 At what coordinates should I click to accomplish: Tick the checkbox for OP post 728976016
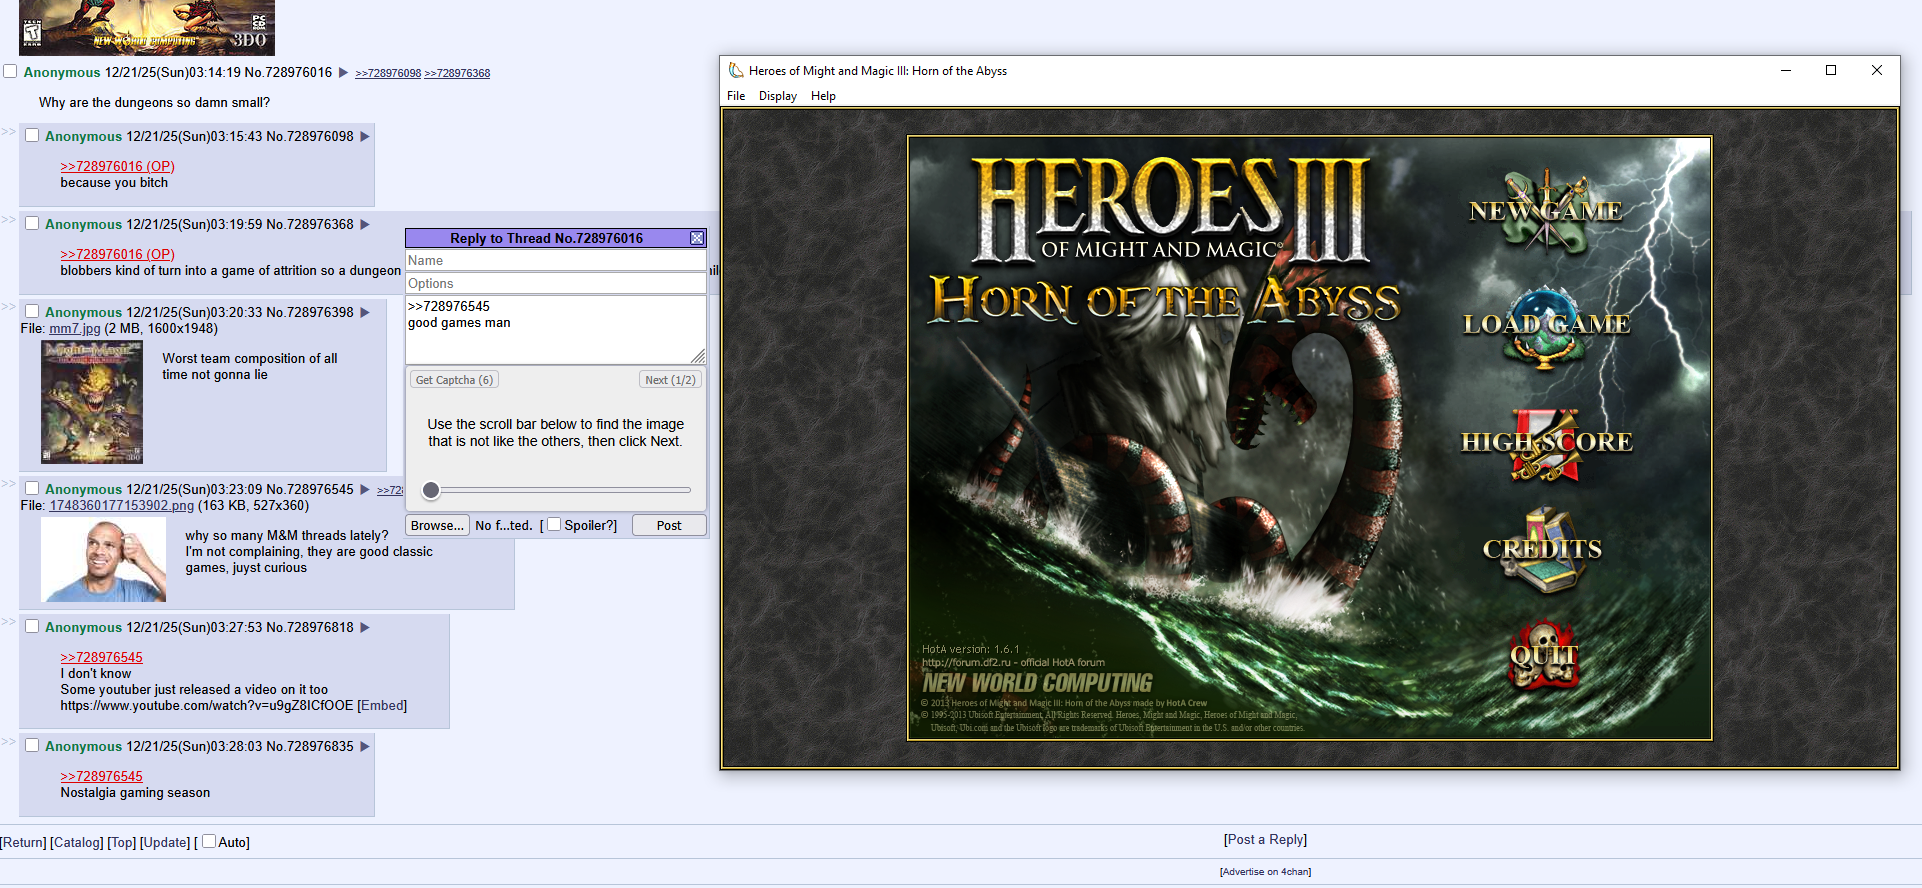10,71
